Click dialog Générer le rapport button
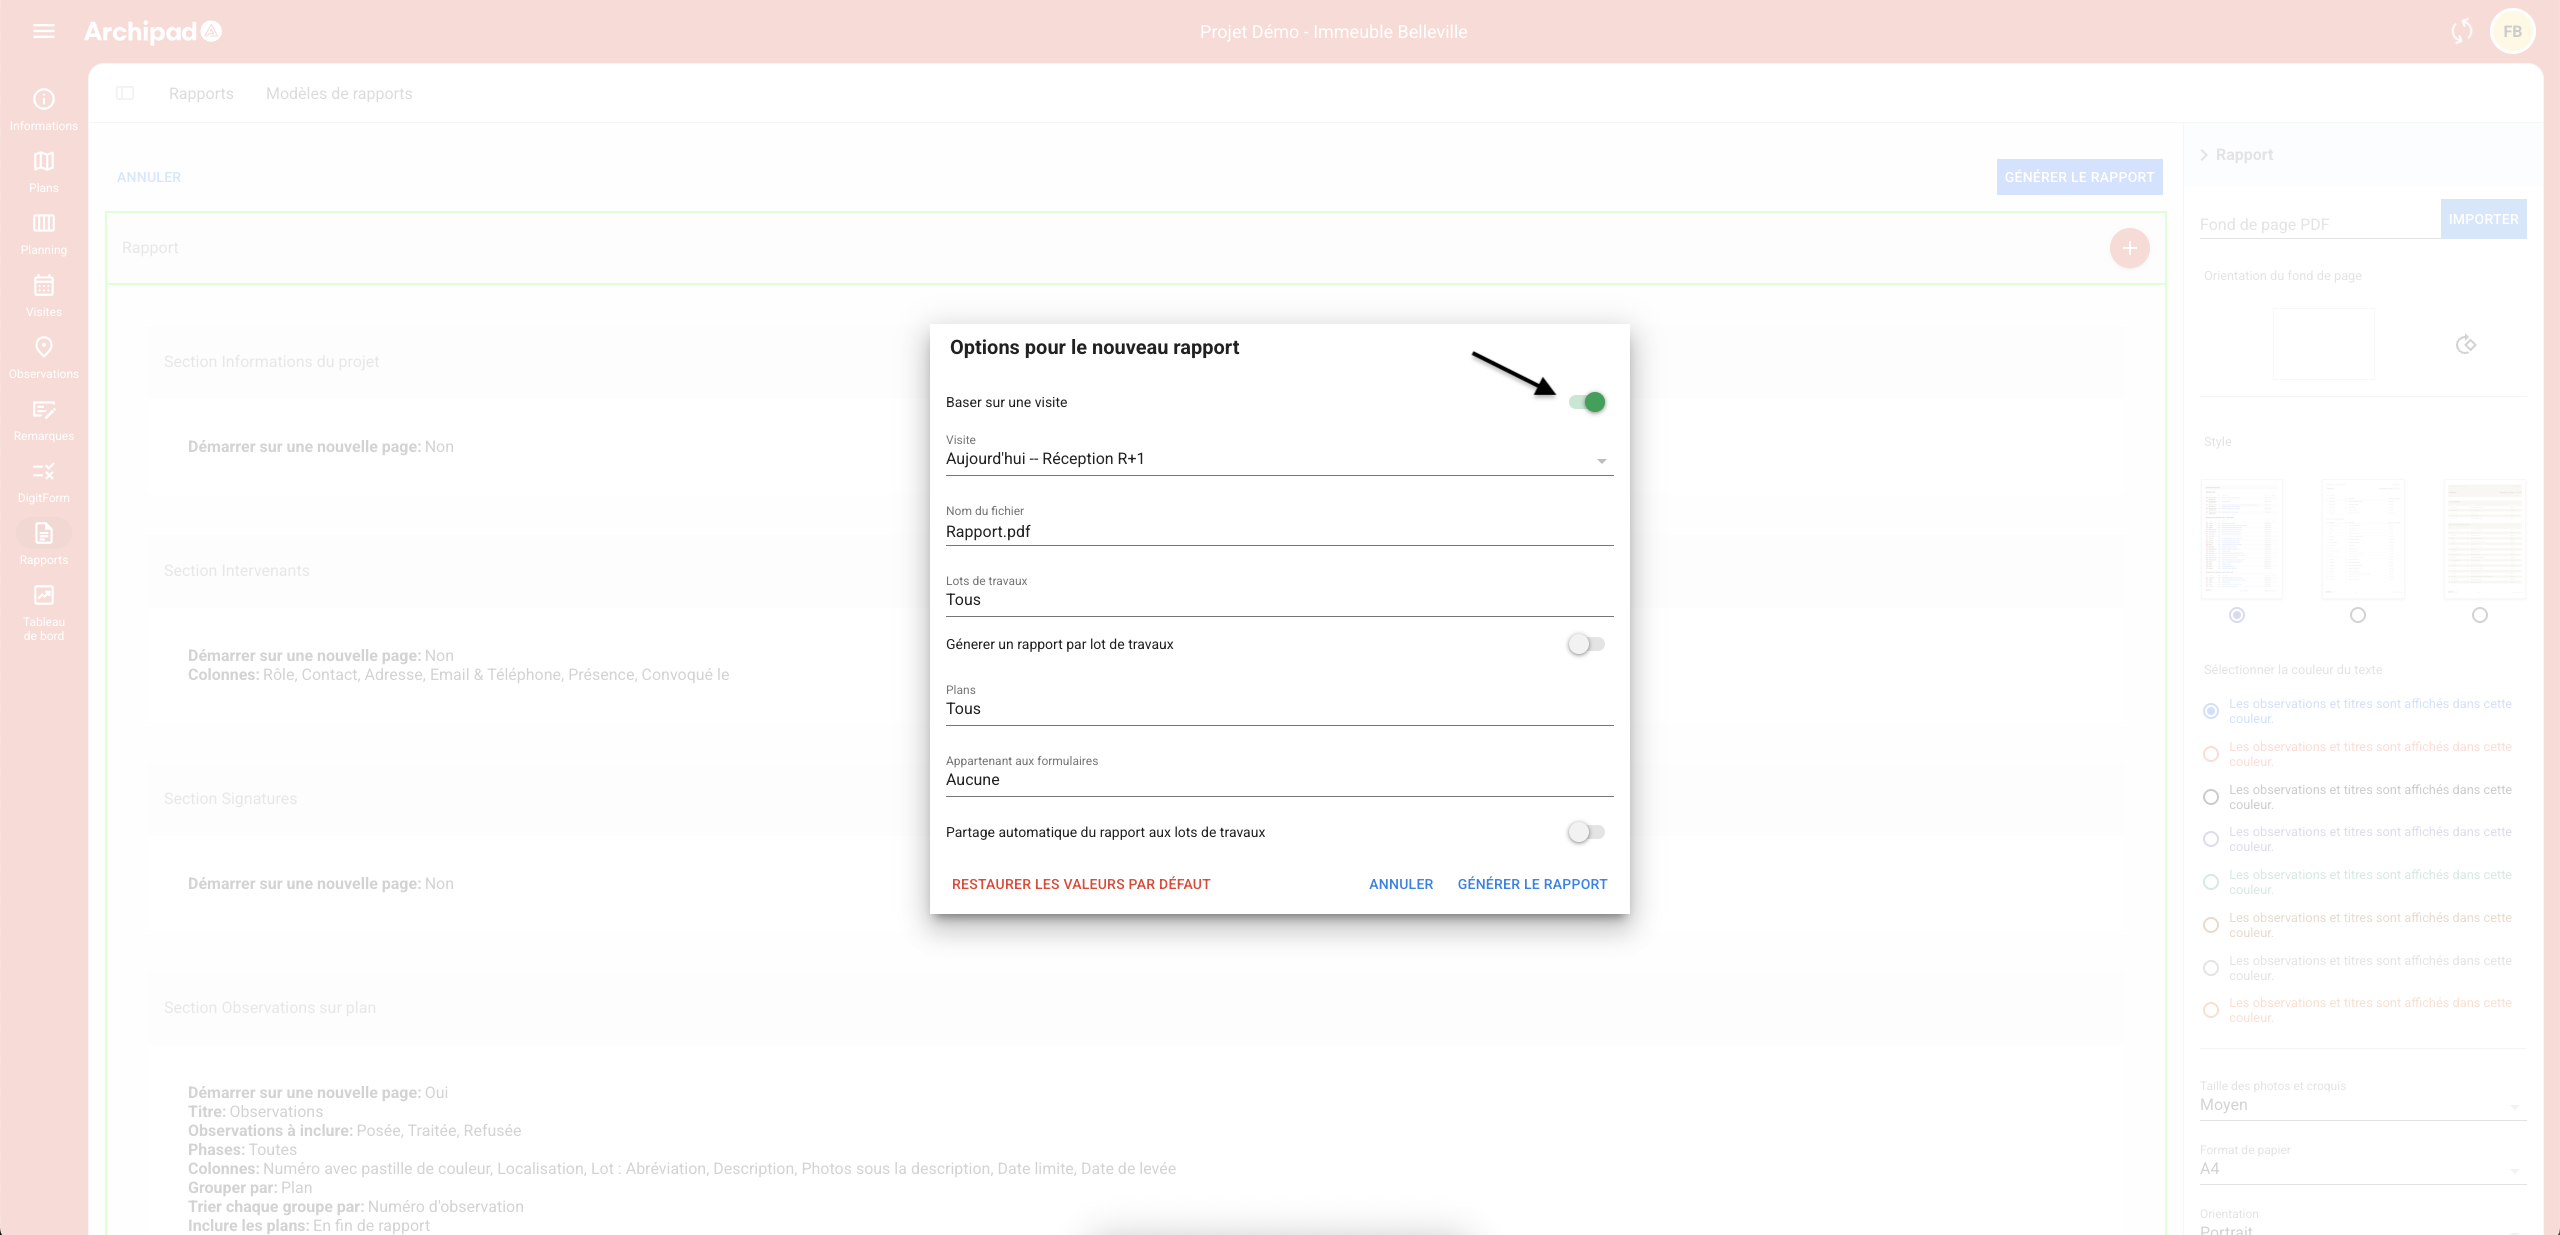Viewport: 2560px width, 1235px height. (x=1532, y=884)
